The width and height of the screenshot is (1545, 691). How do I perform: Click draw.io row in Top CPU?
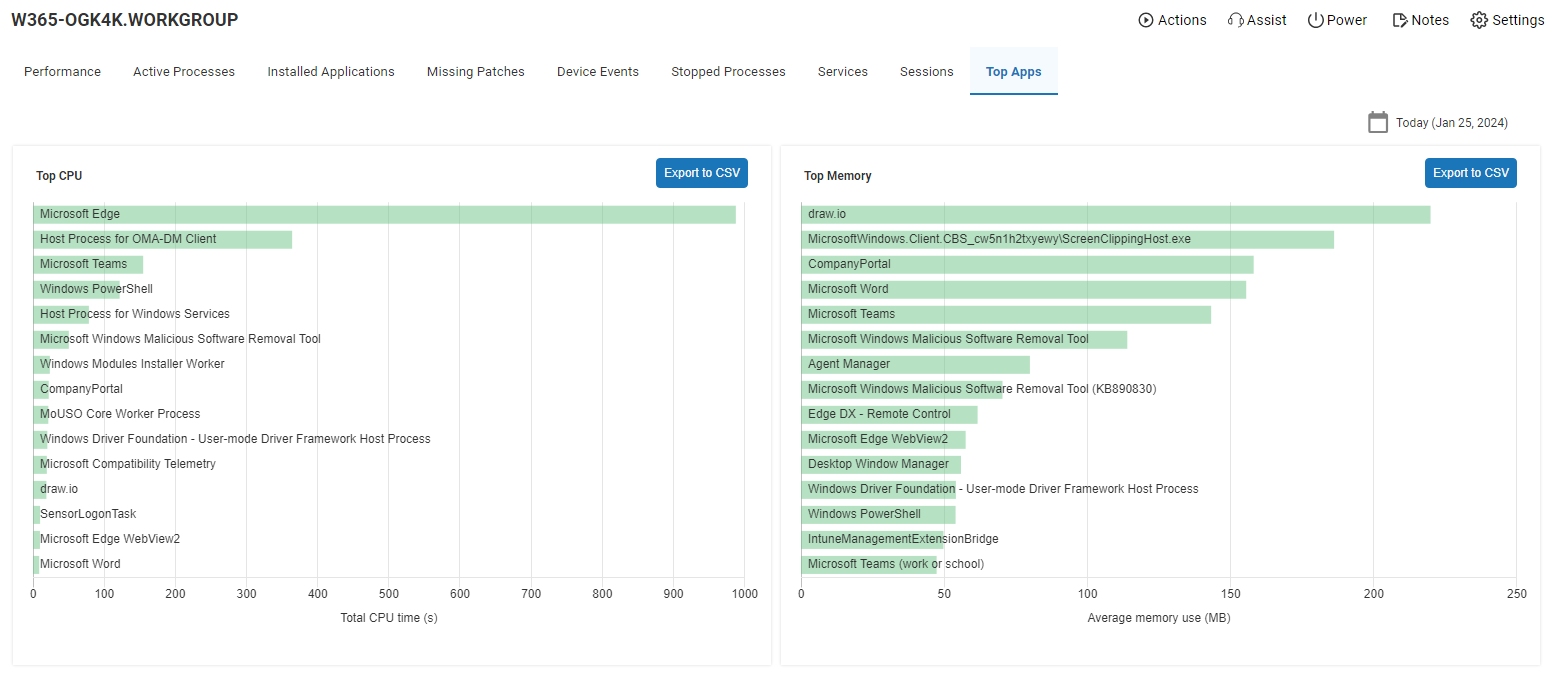58,489
